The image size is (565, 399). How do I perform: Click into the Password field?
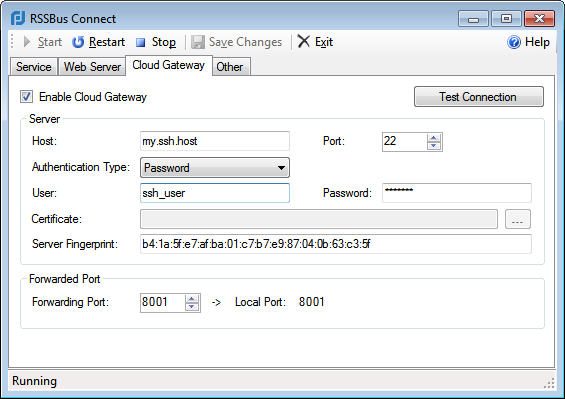pos(457,193)
